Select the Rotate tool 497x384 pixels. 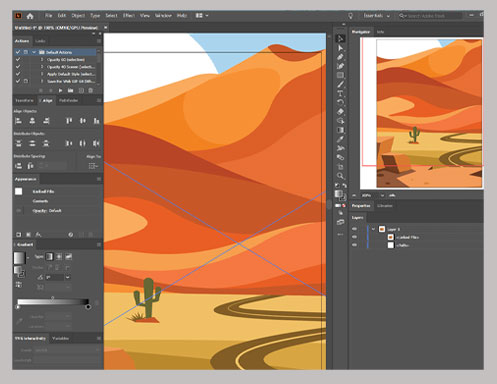click(340, 103)
